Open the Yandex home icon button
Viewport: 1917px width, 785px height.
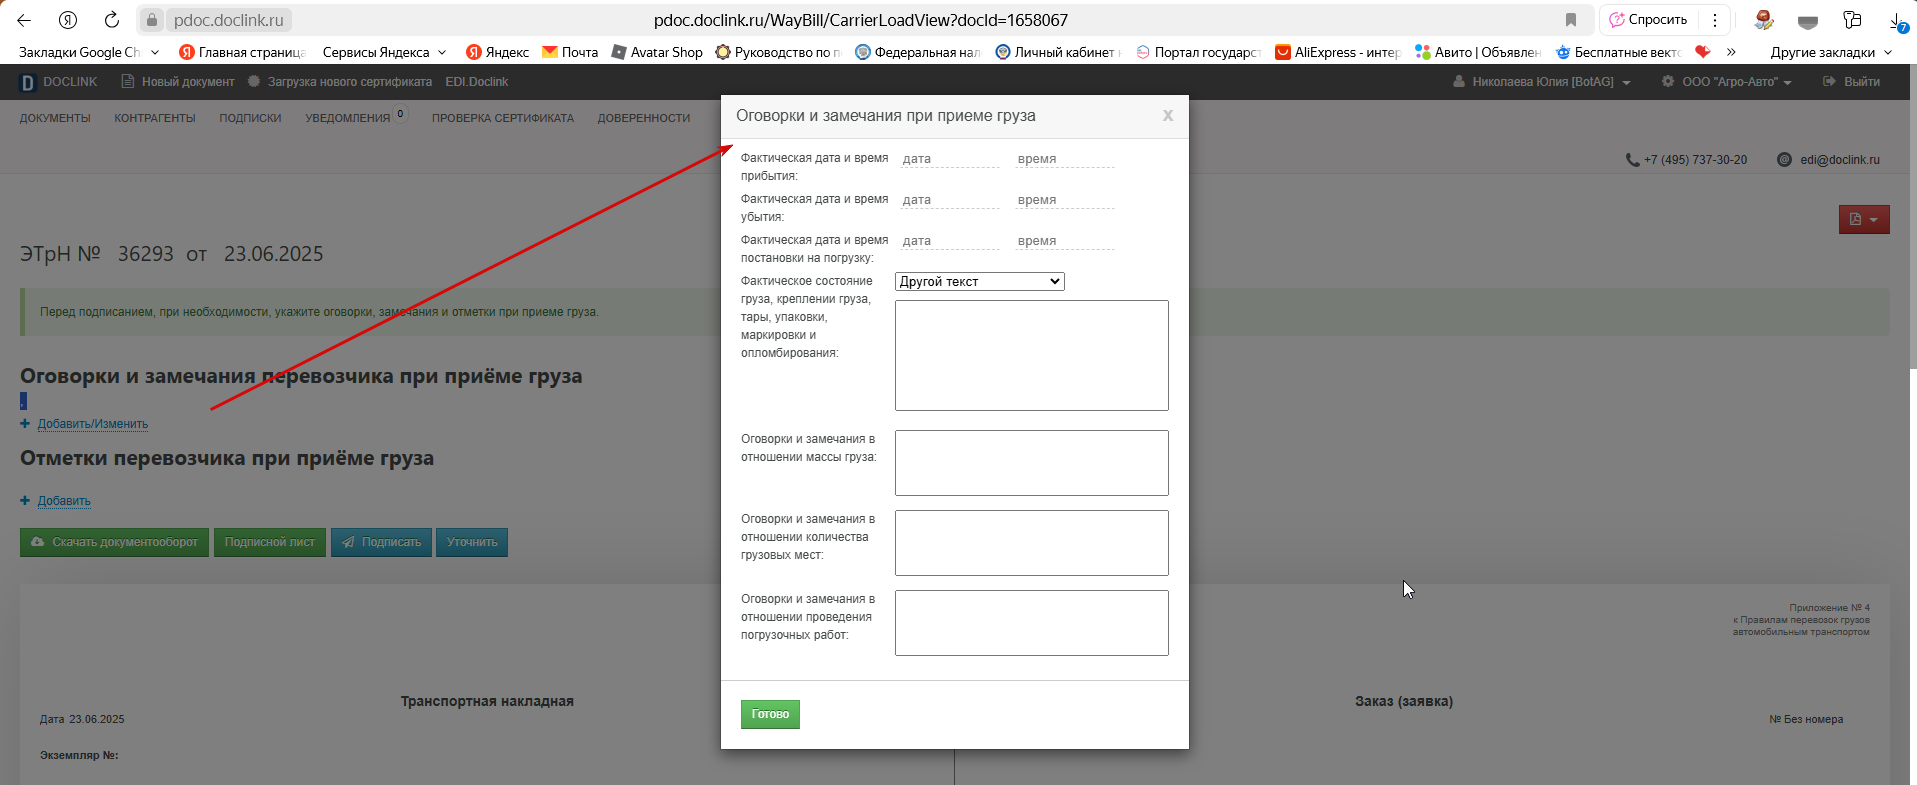coord(68,20)
